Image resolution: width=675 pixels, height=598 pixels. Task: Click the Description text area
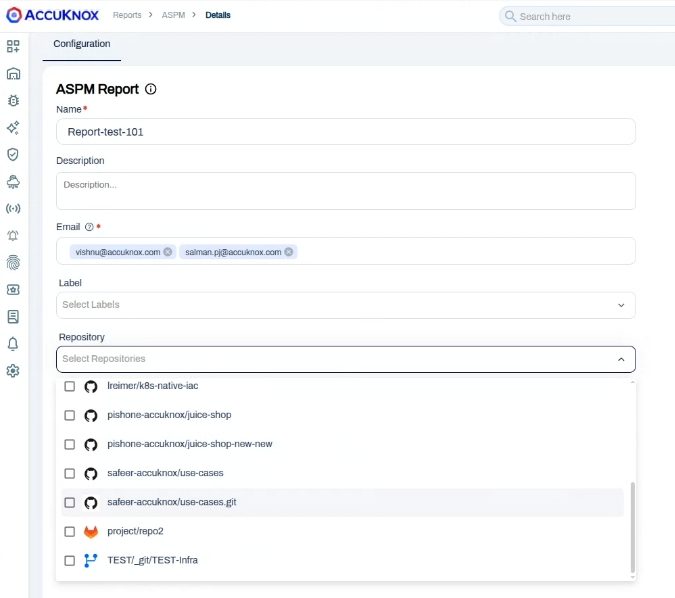tap(346, 191)
